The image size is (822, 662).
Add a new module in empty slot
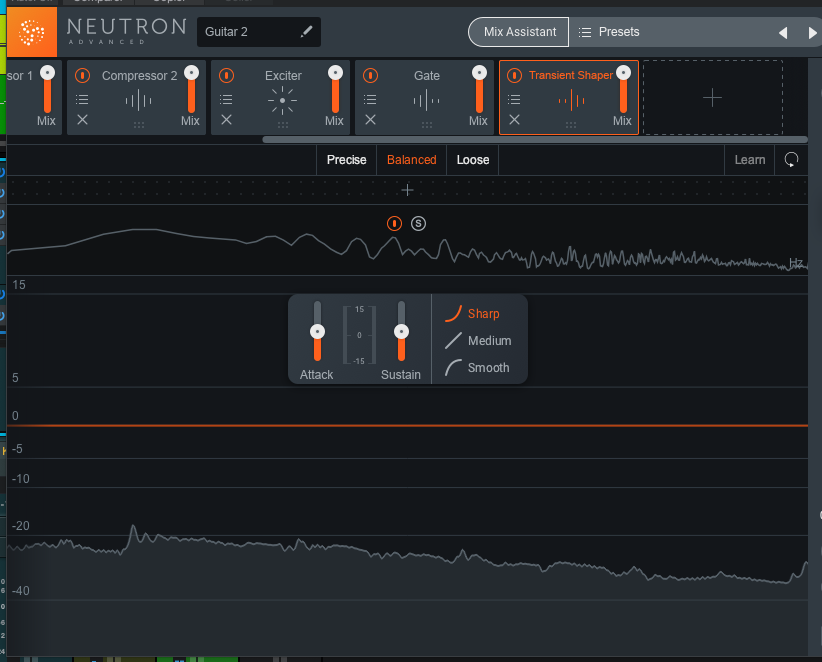click(x=712, y=97)
